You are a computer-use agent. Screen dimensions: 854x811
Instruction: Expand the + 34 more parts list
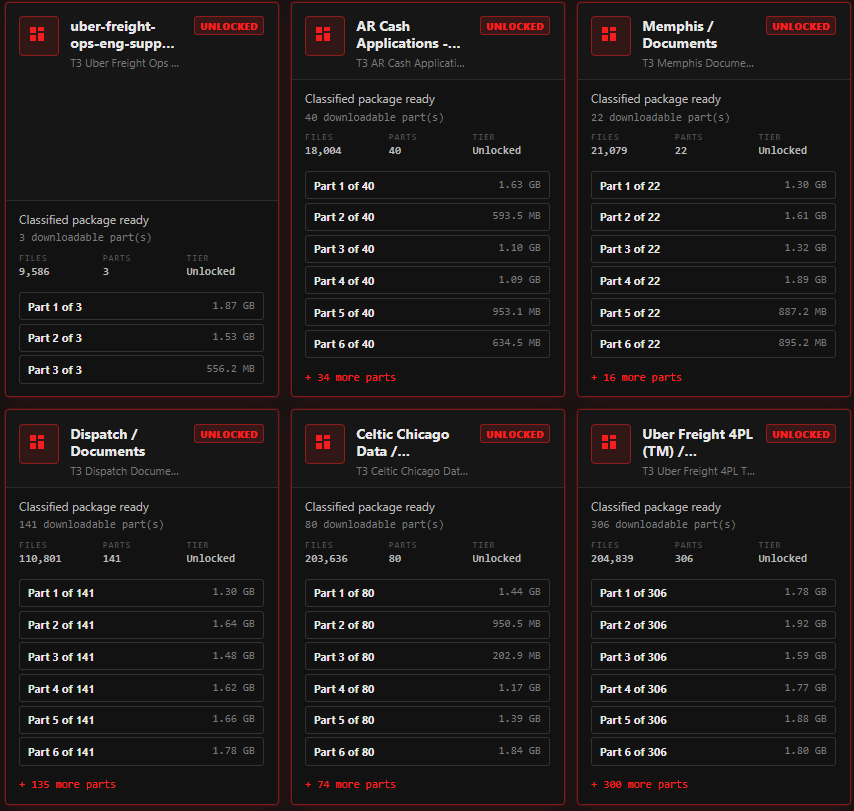click(350, 377)
